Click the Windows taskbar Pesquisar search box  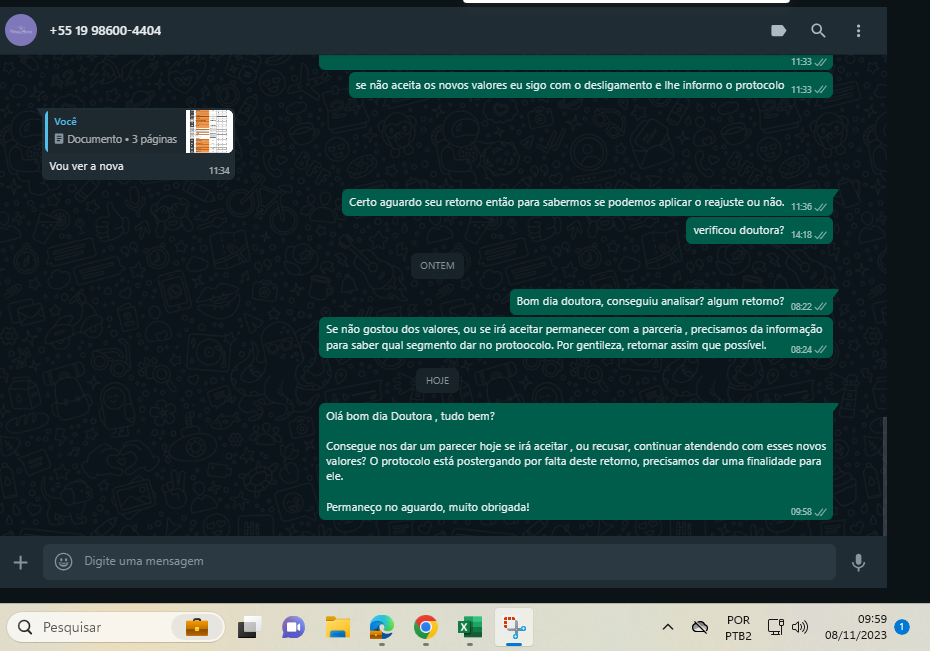coord(116,627)
